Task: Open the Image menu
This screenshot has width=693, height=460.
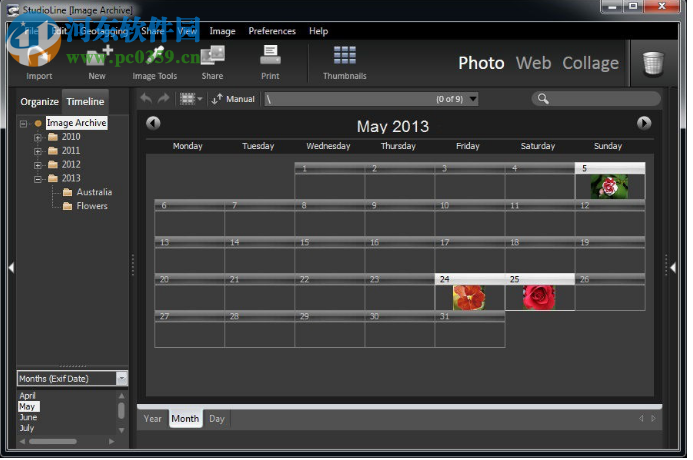Action: pyautogui.click(x=222, y=31)
